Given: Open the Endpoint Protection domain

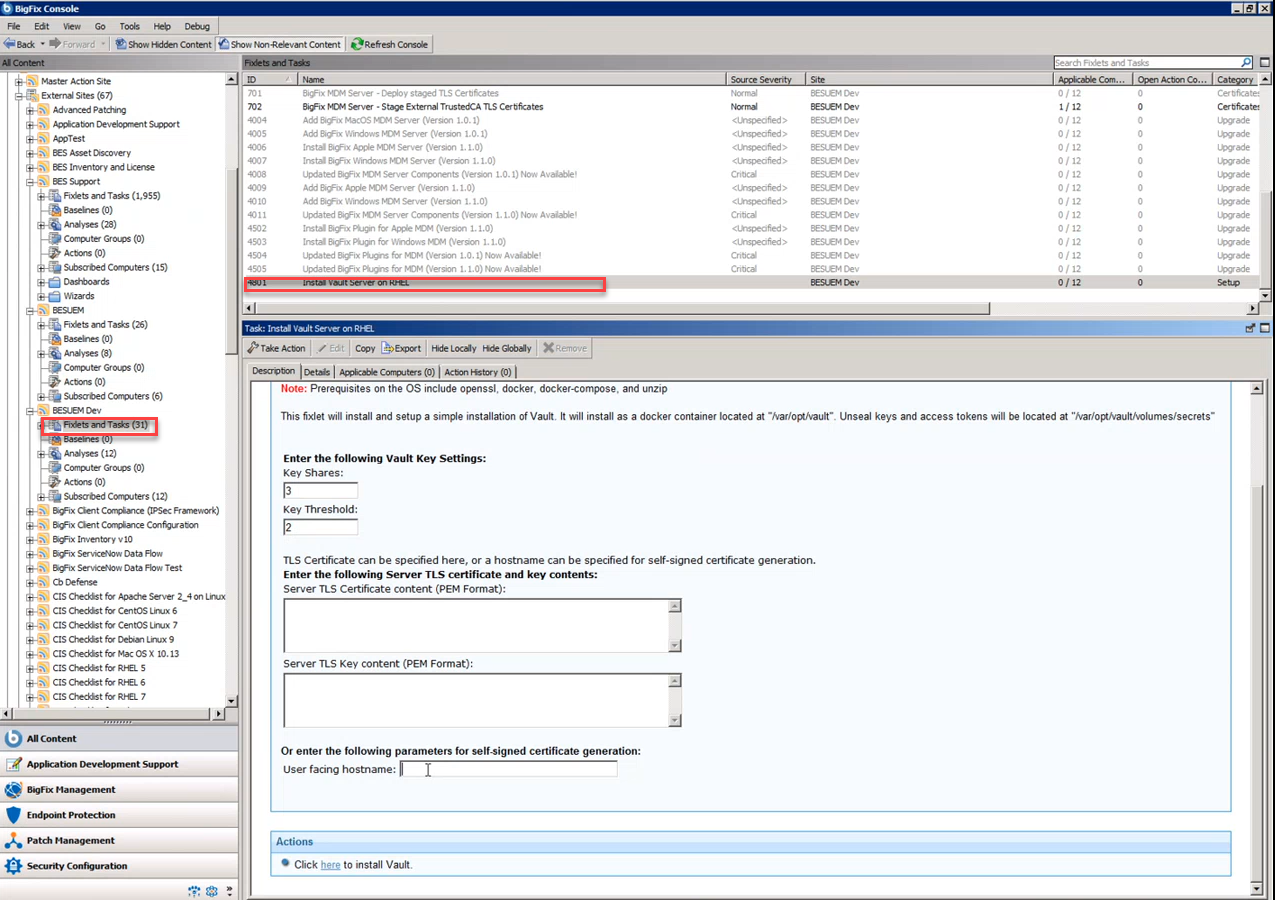Looking at the screenshot, I should pyautogui.click(x=119, y=815).
